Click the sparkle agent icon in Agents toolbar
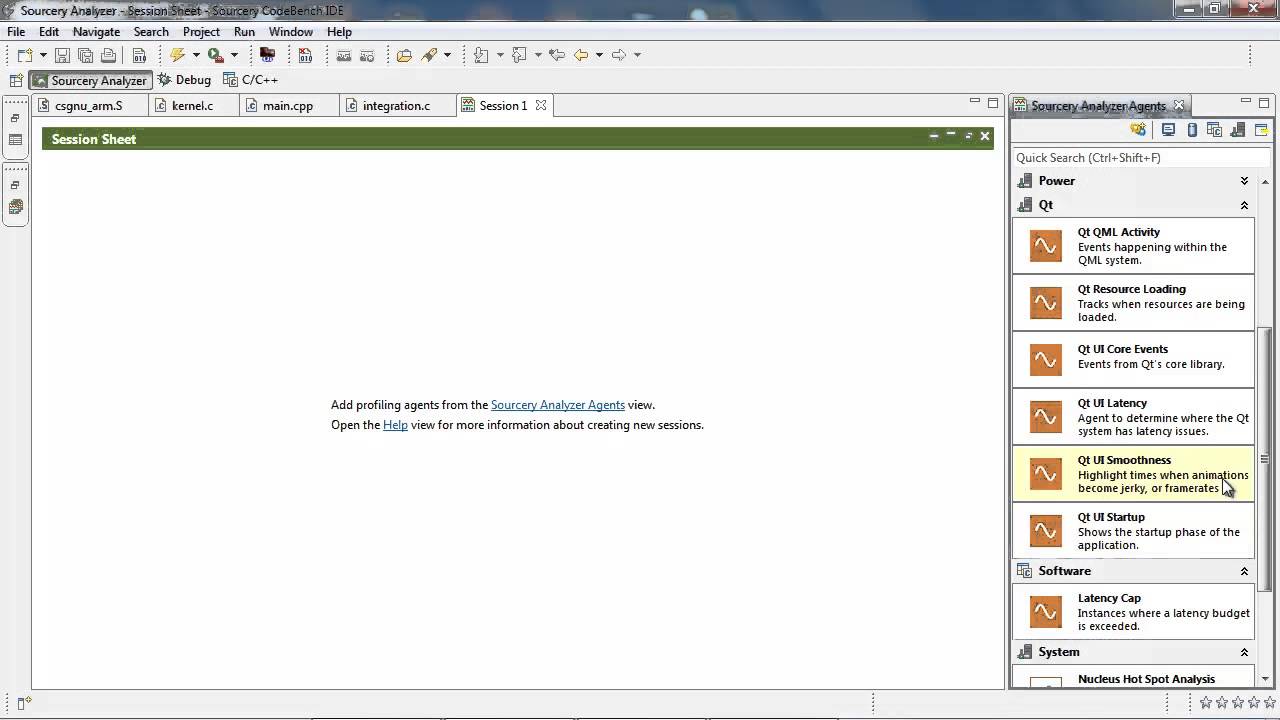1280x720 pixels. (x=1138, y=130)
